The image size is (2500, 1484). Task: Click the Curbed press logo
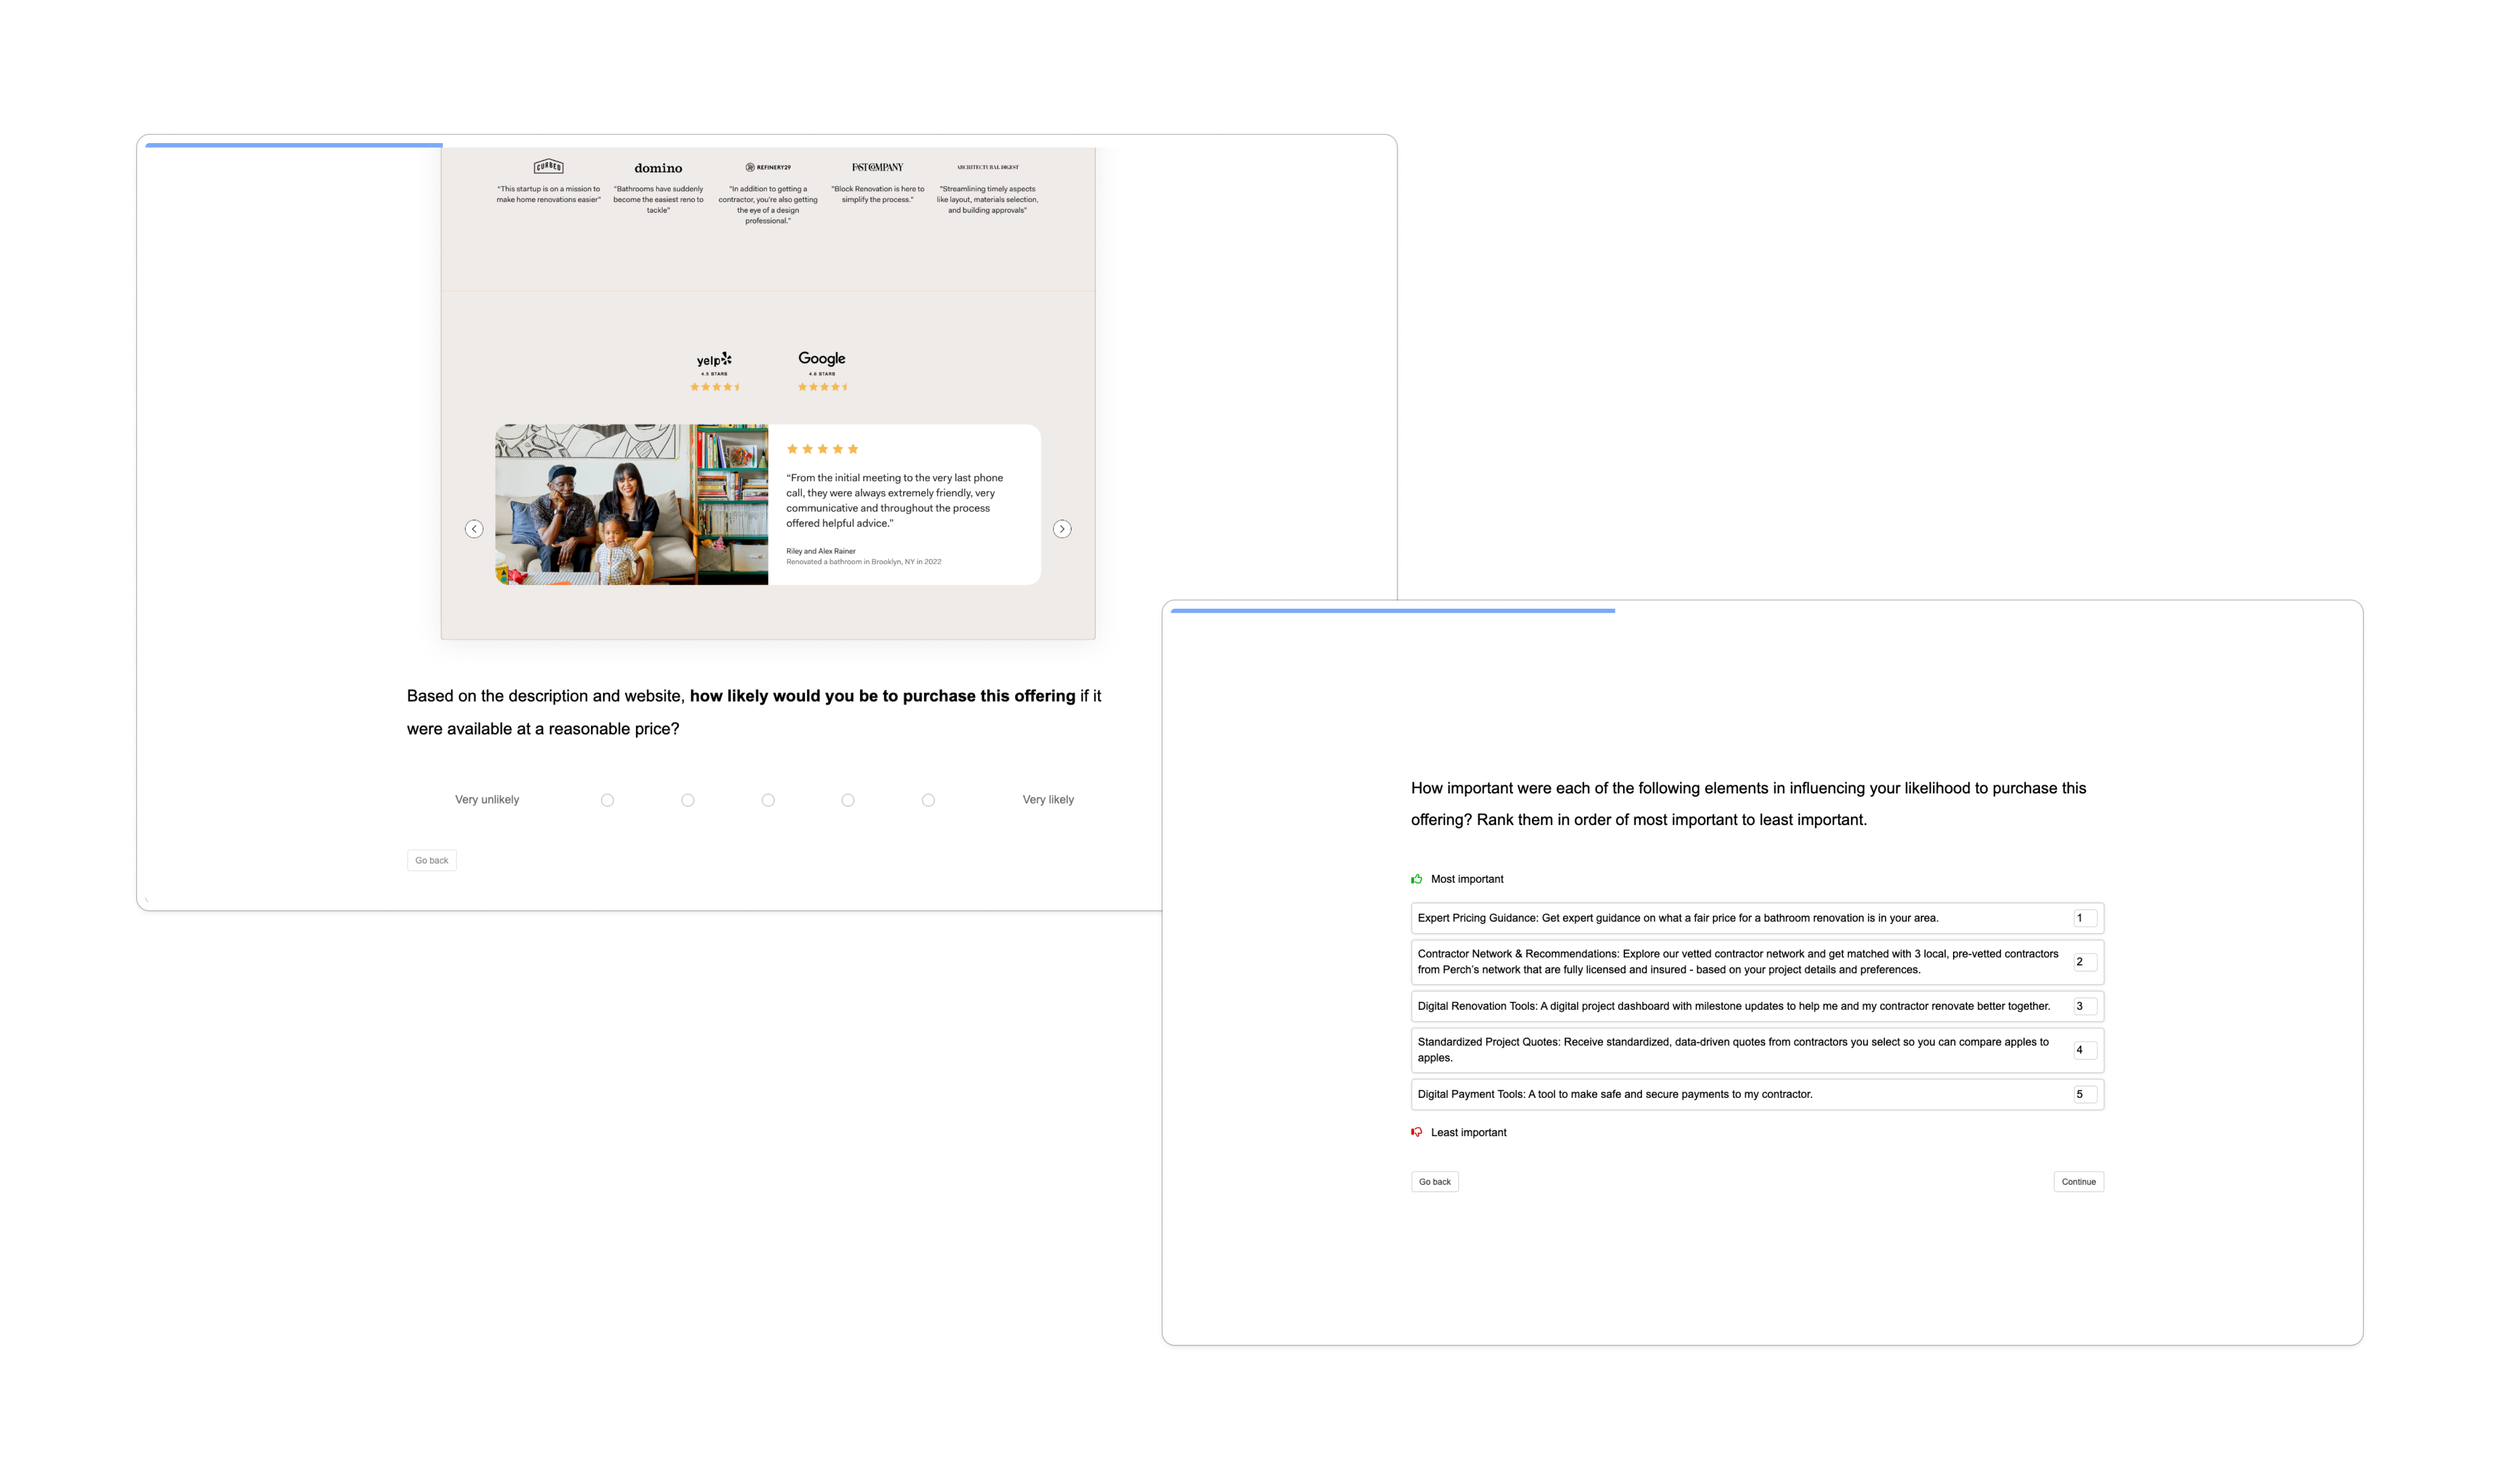tap(549, 166)
